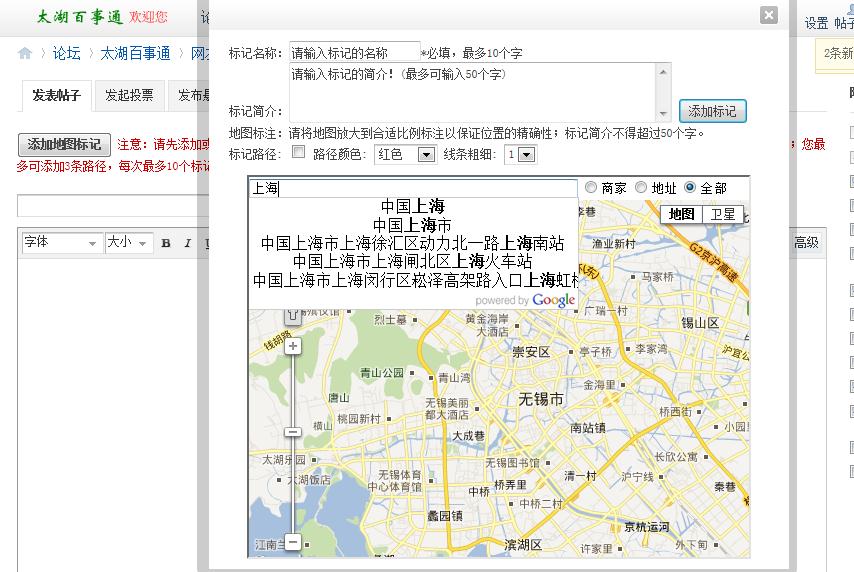Screen dimensions: 854x572
Task: Toggle italic formatting in editor
Action: coord(188,243)
